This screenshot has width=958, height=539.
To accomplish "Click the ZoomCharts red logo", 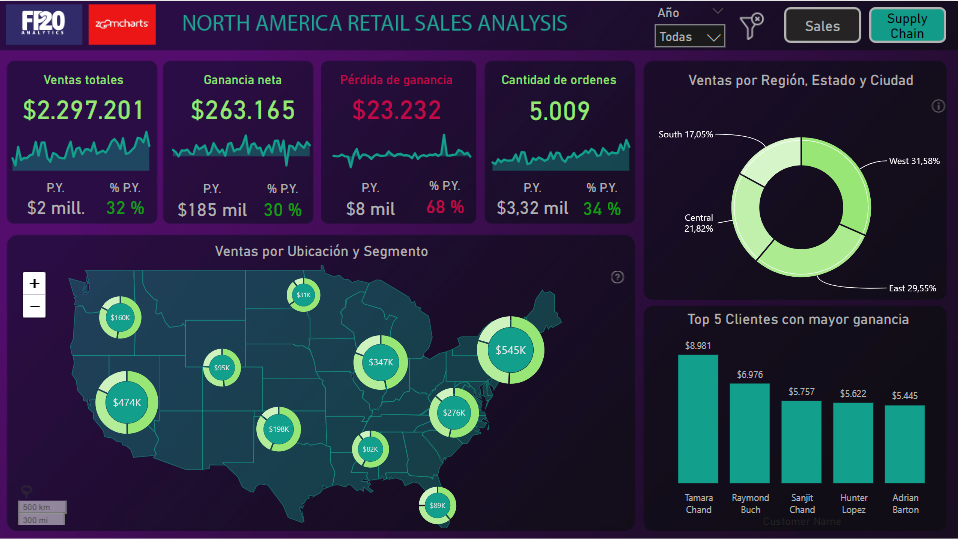I will [x=122, y=25].
